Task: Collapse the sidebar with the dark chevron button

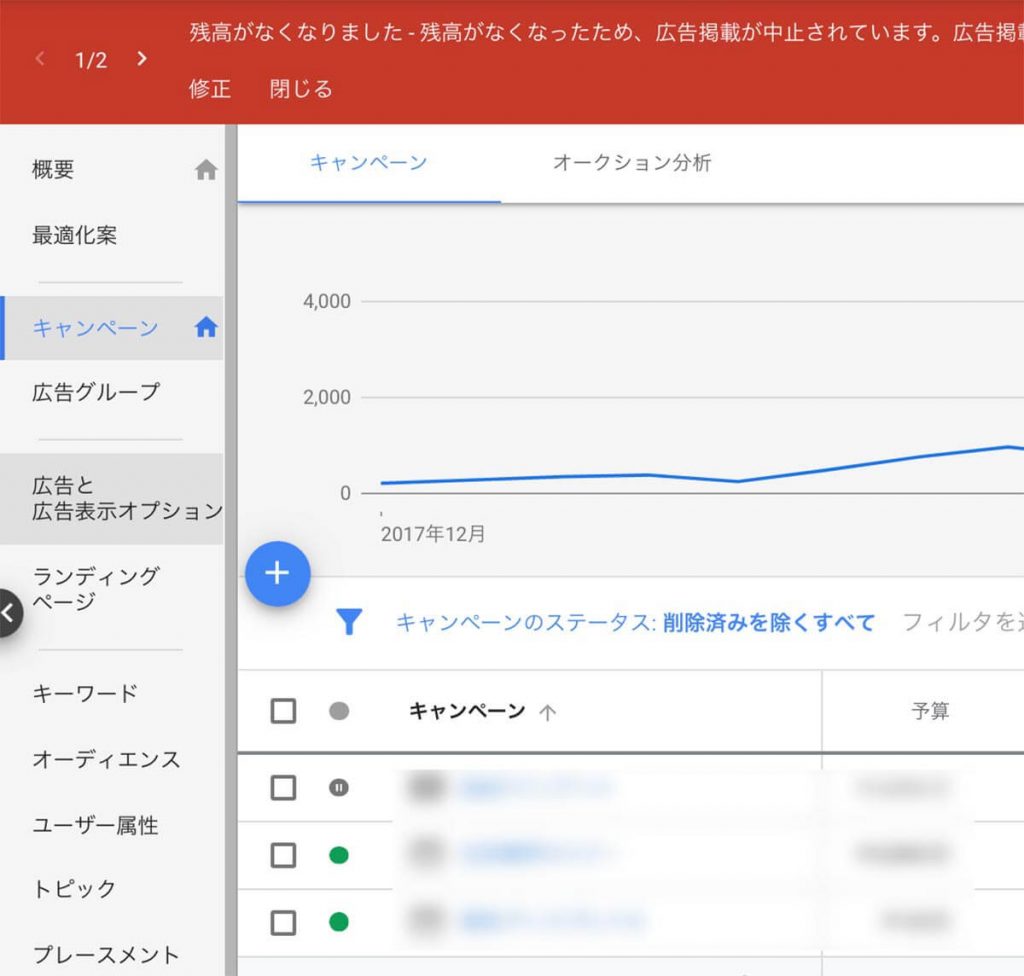Action: (9, 613)
